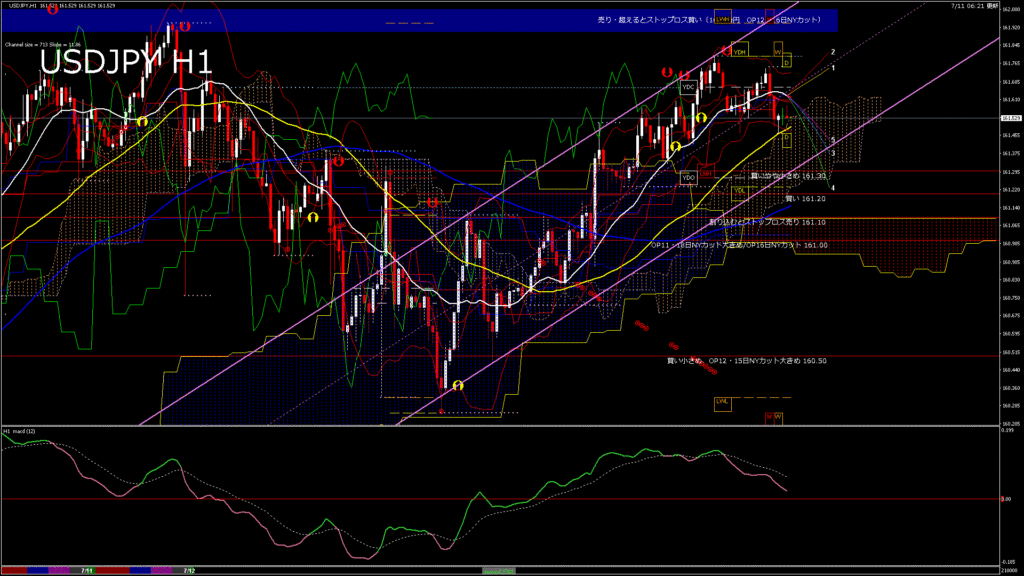Click the YDL box label
Viewport: 1024px width, 576px height.
(740, 190)
